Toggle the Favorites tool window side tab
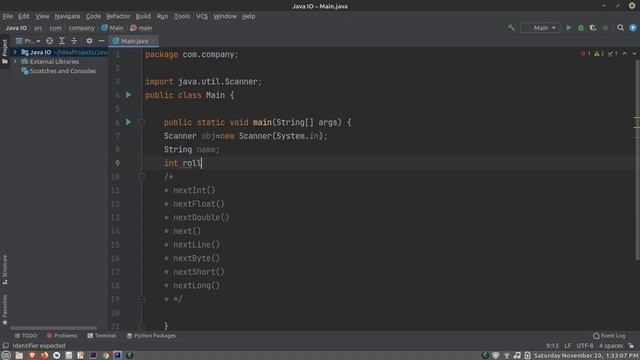The height and width of the screenshot is (360, 640). (x=4, y=310)
